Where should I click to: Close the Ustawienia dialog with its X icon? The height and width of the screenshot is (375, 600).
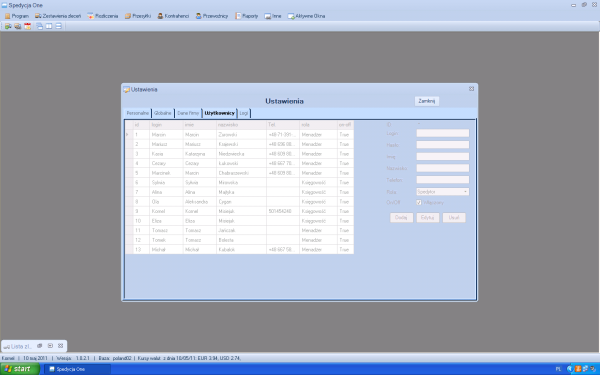(471, 89)
